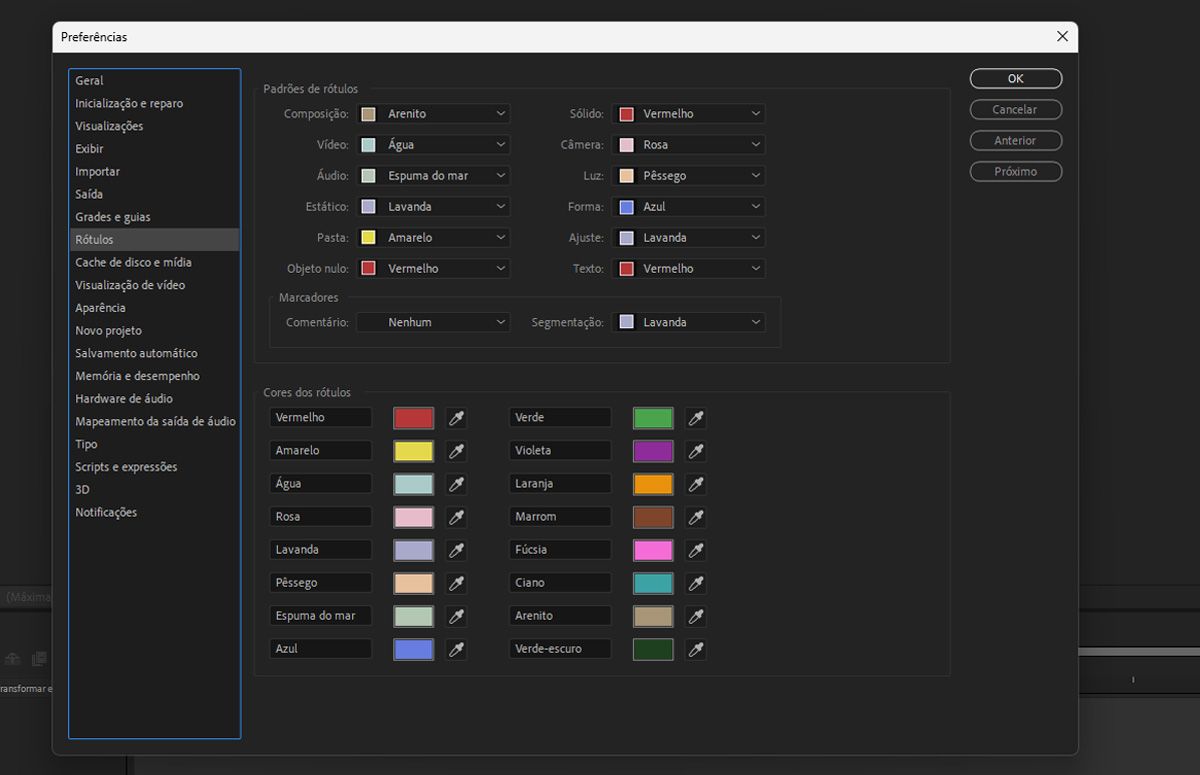Open the Vídeo label dropdown
This screenshot has width=1200, height=775.
pyautogui.click(x=433, y=145)
